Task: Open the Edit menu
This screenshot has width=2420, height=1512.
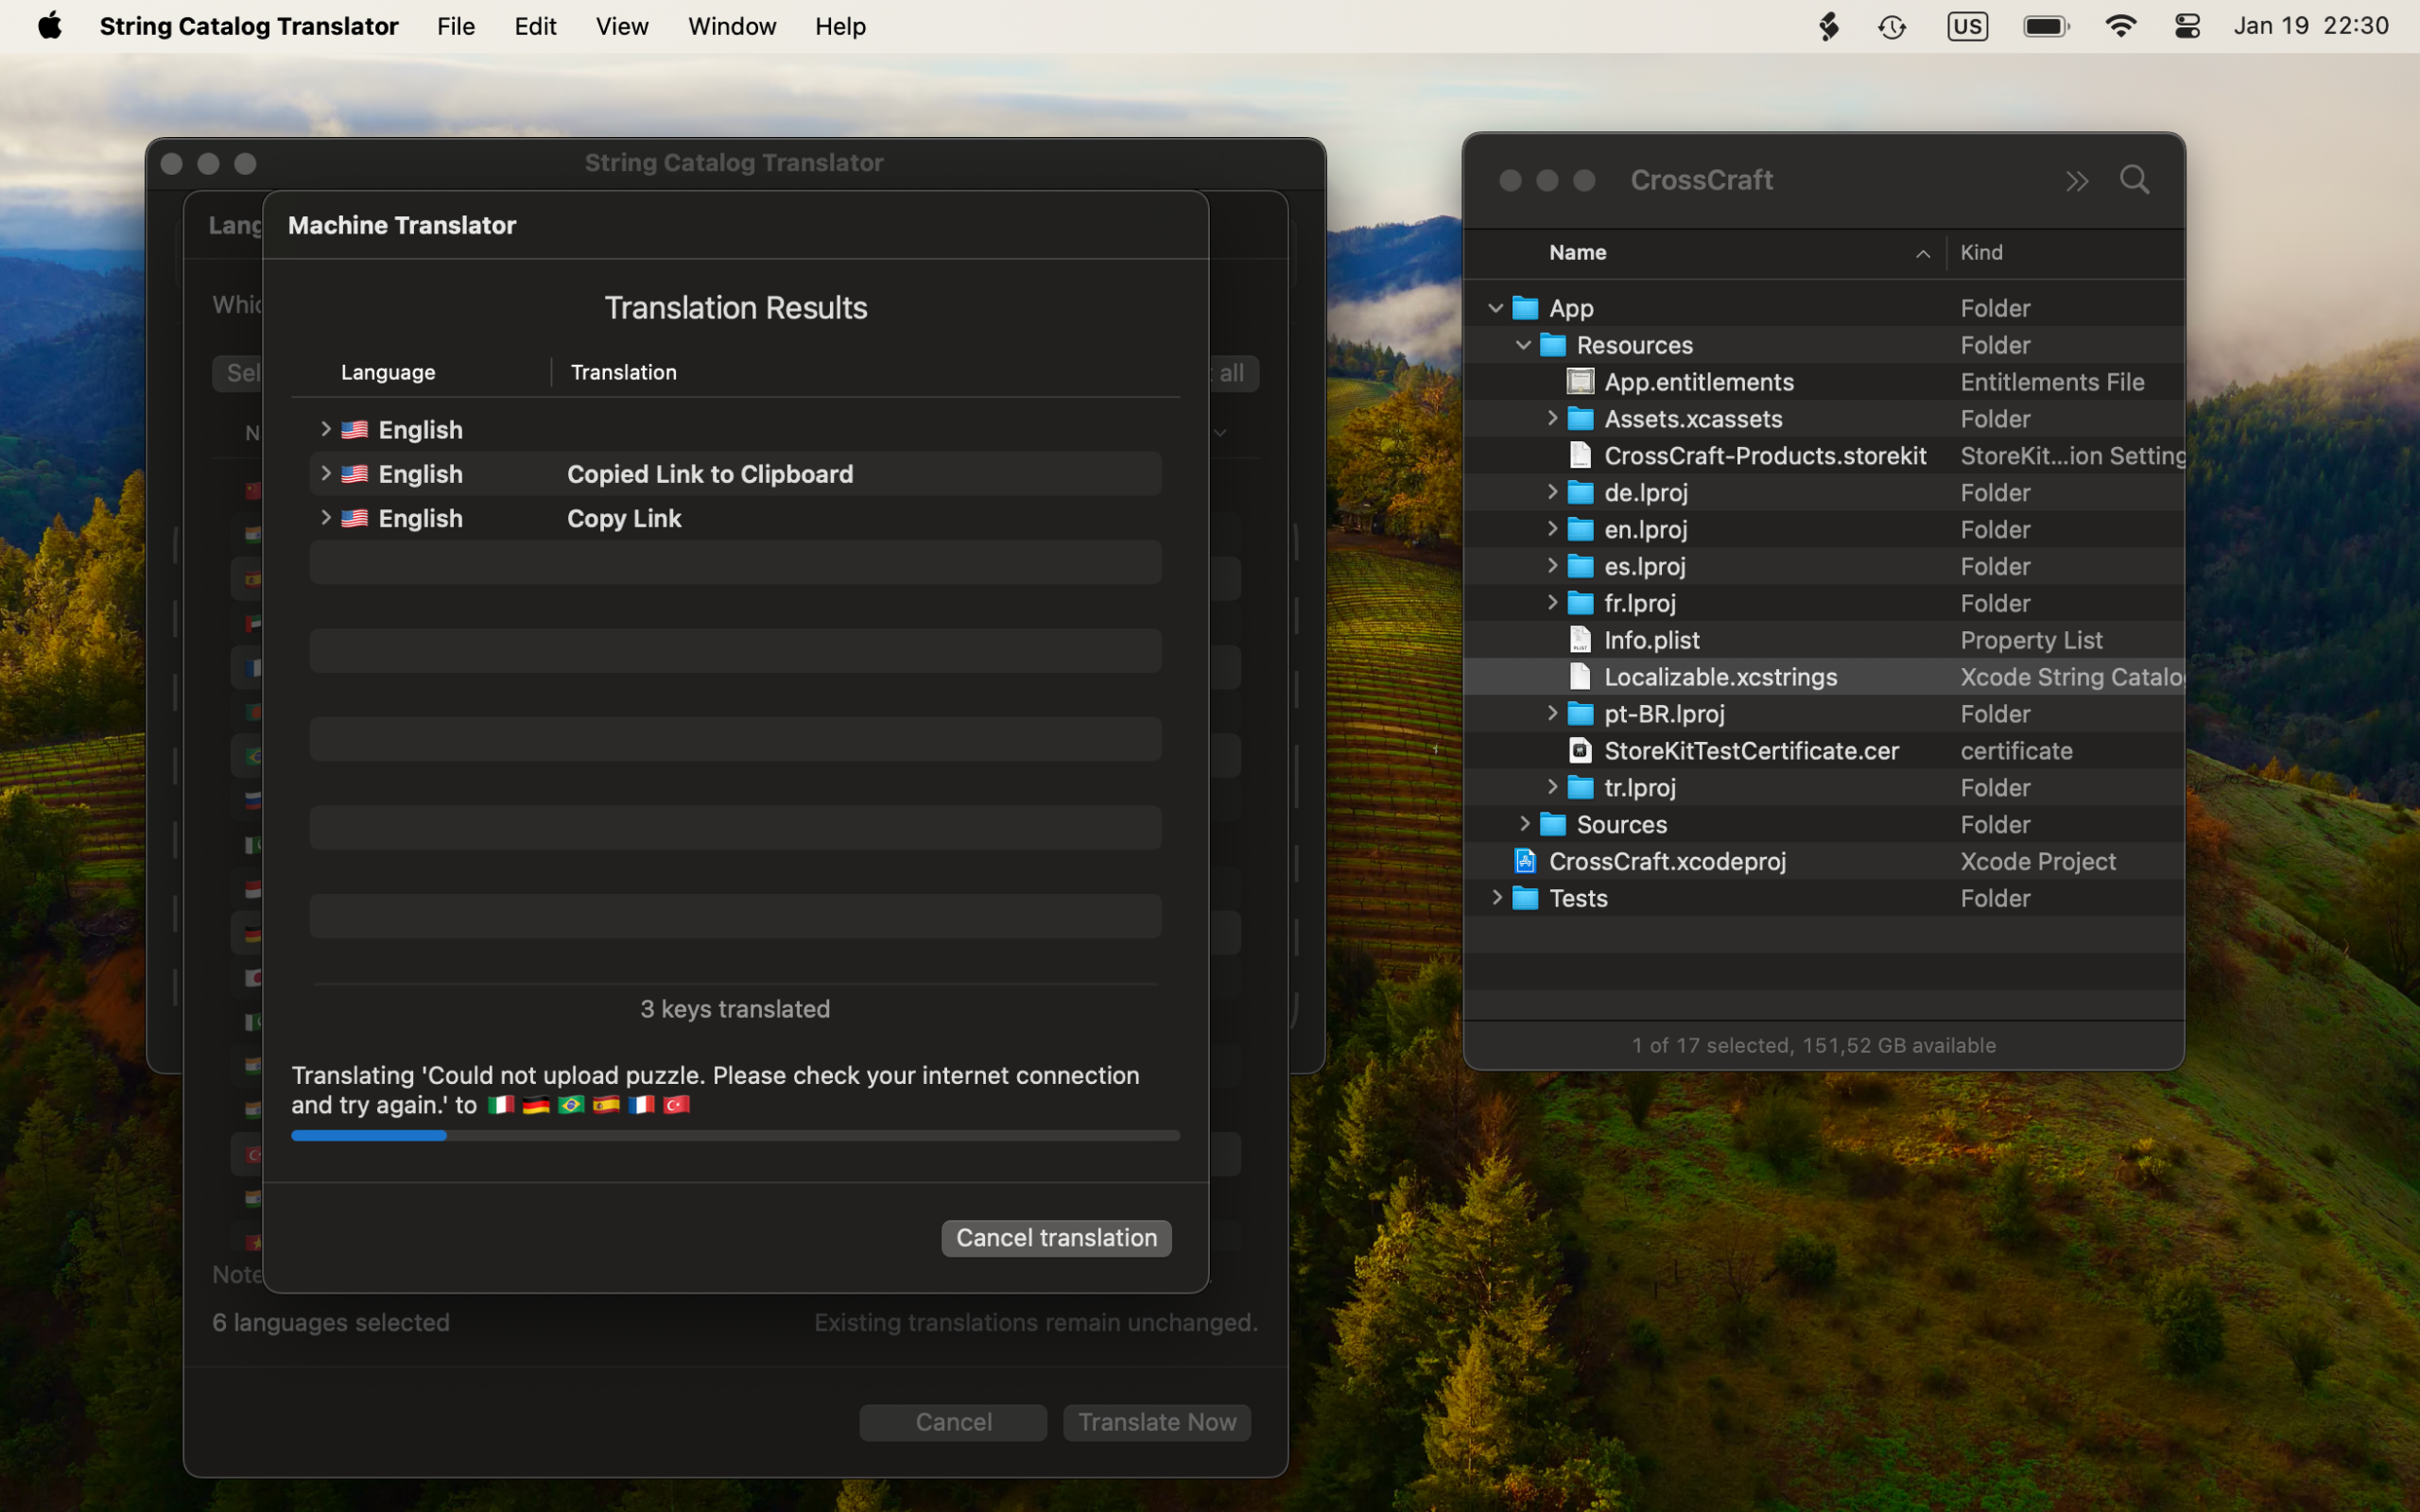Action: pos(535,27)
